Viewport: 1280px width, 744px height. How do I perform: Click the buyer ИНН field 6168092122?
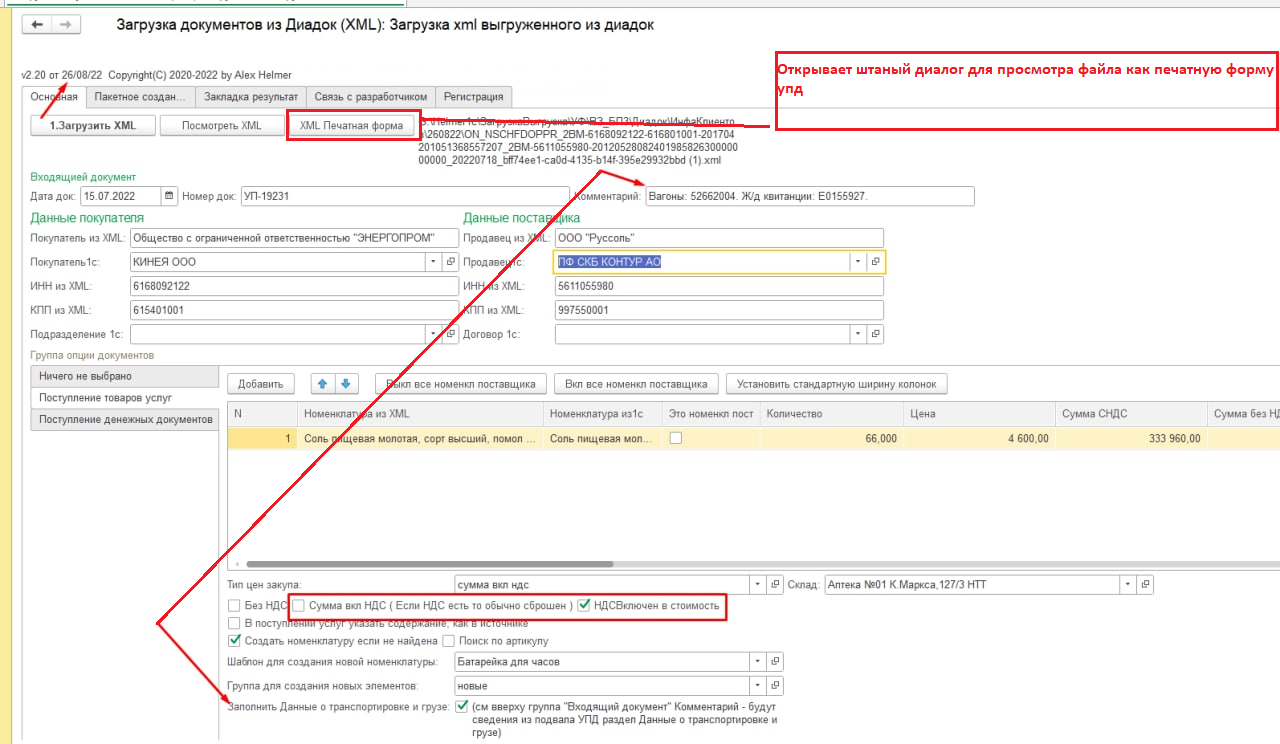[295, 286]
